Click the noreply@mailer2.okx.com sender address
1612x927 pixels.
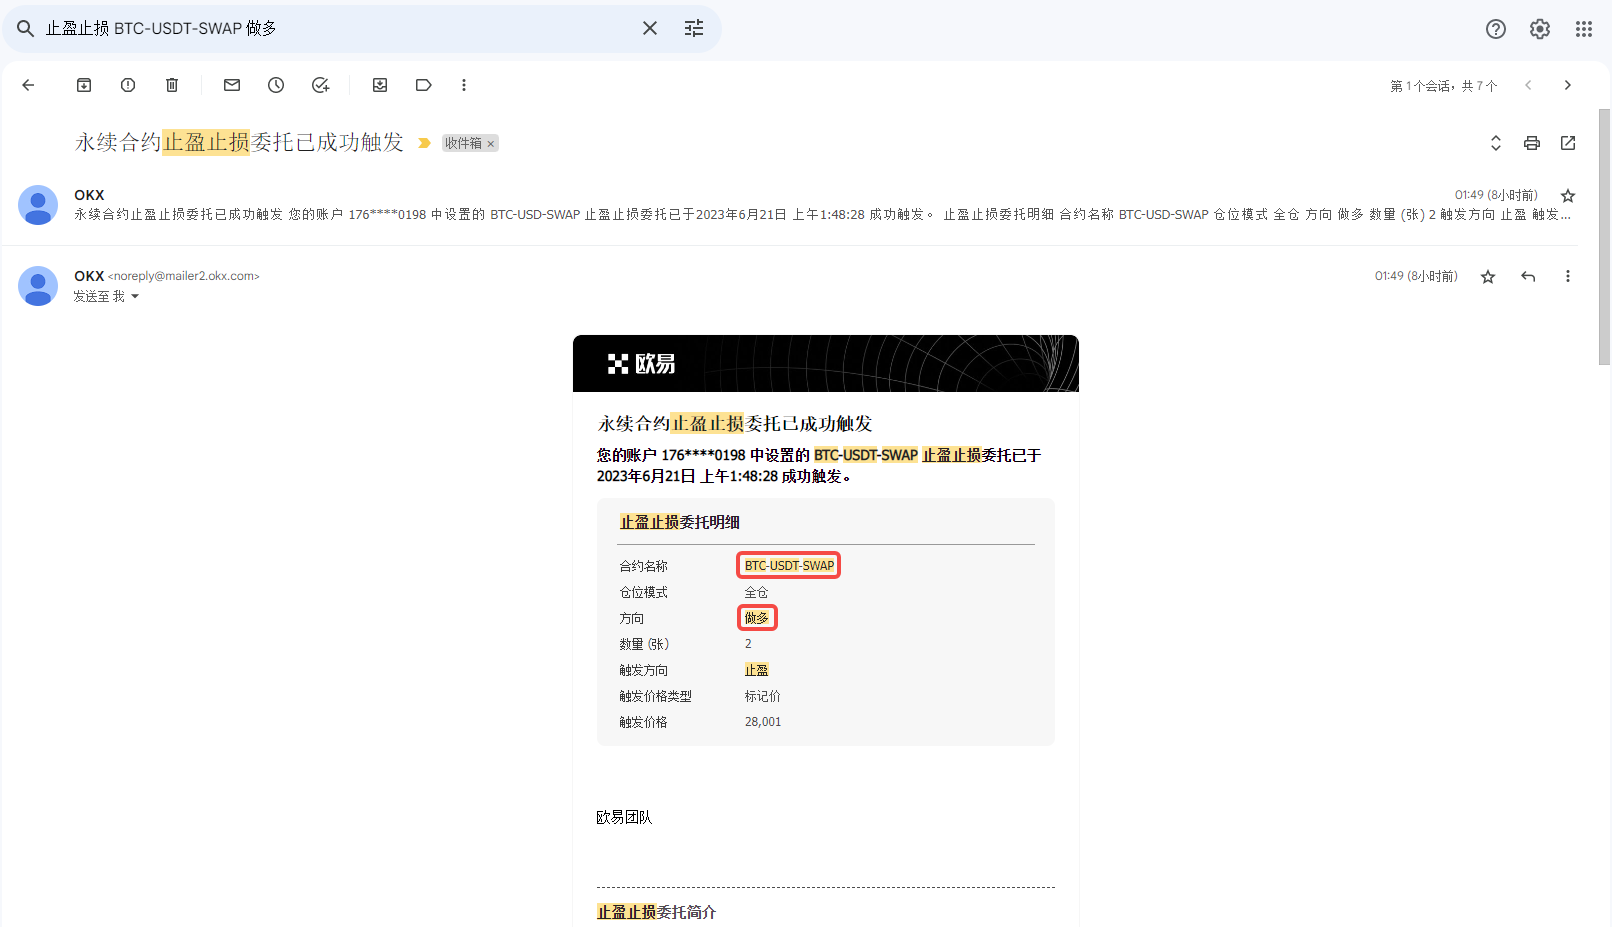[184, 276]
